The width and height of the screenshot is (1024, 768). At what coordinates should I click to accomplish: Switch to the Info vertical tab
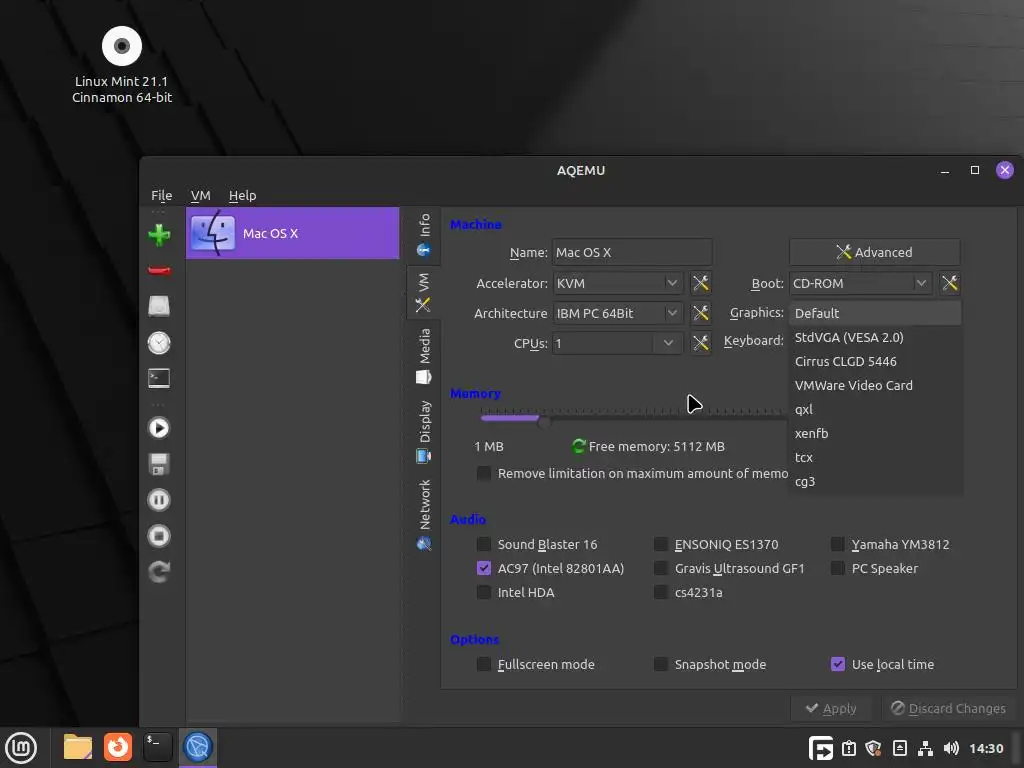[x=424, y=236]
